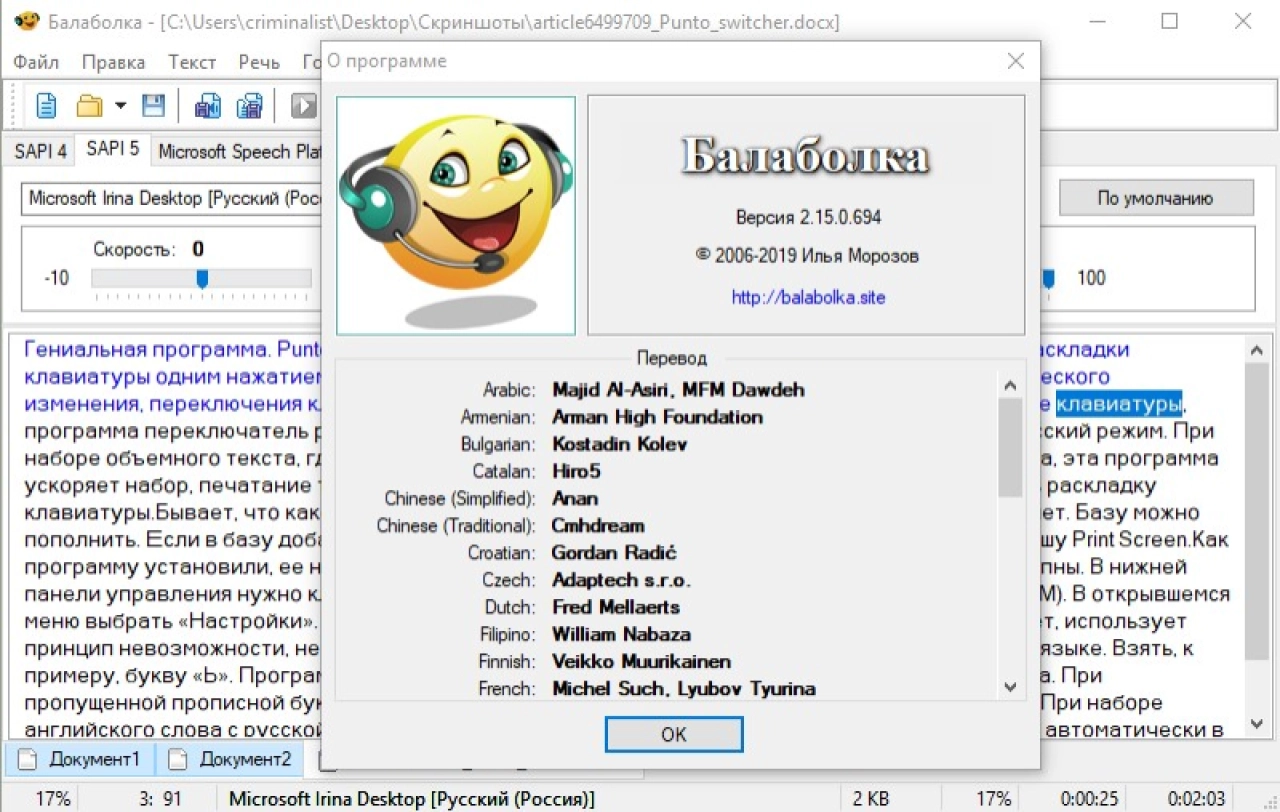
Task: Click translator name Majid Al-Asiri, MFM Dawdeh
Action: click(678, 390)
